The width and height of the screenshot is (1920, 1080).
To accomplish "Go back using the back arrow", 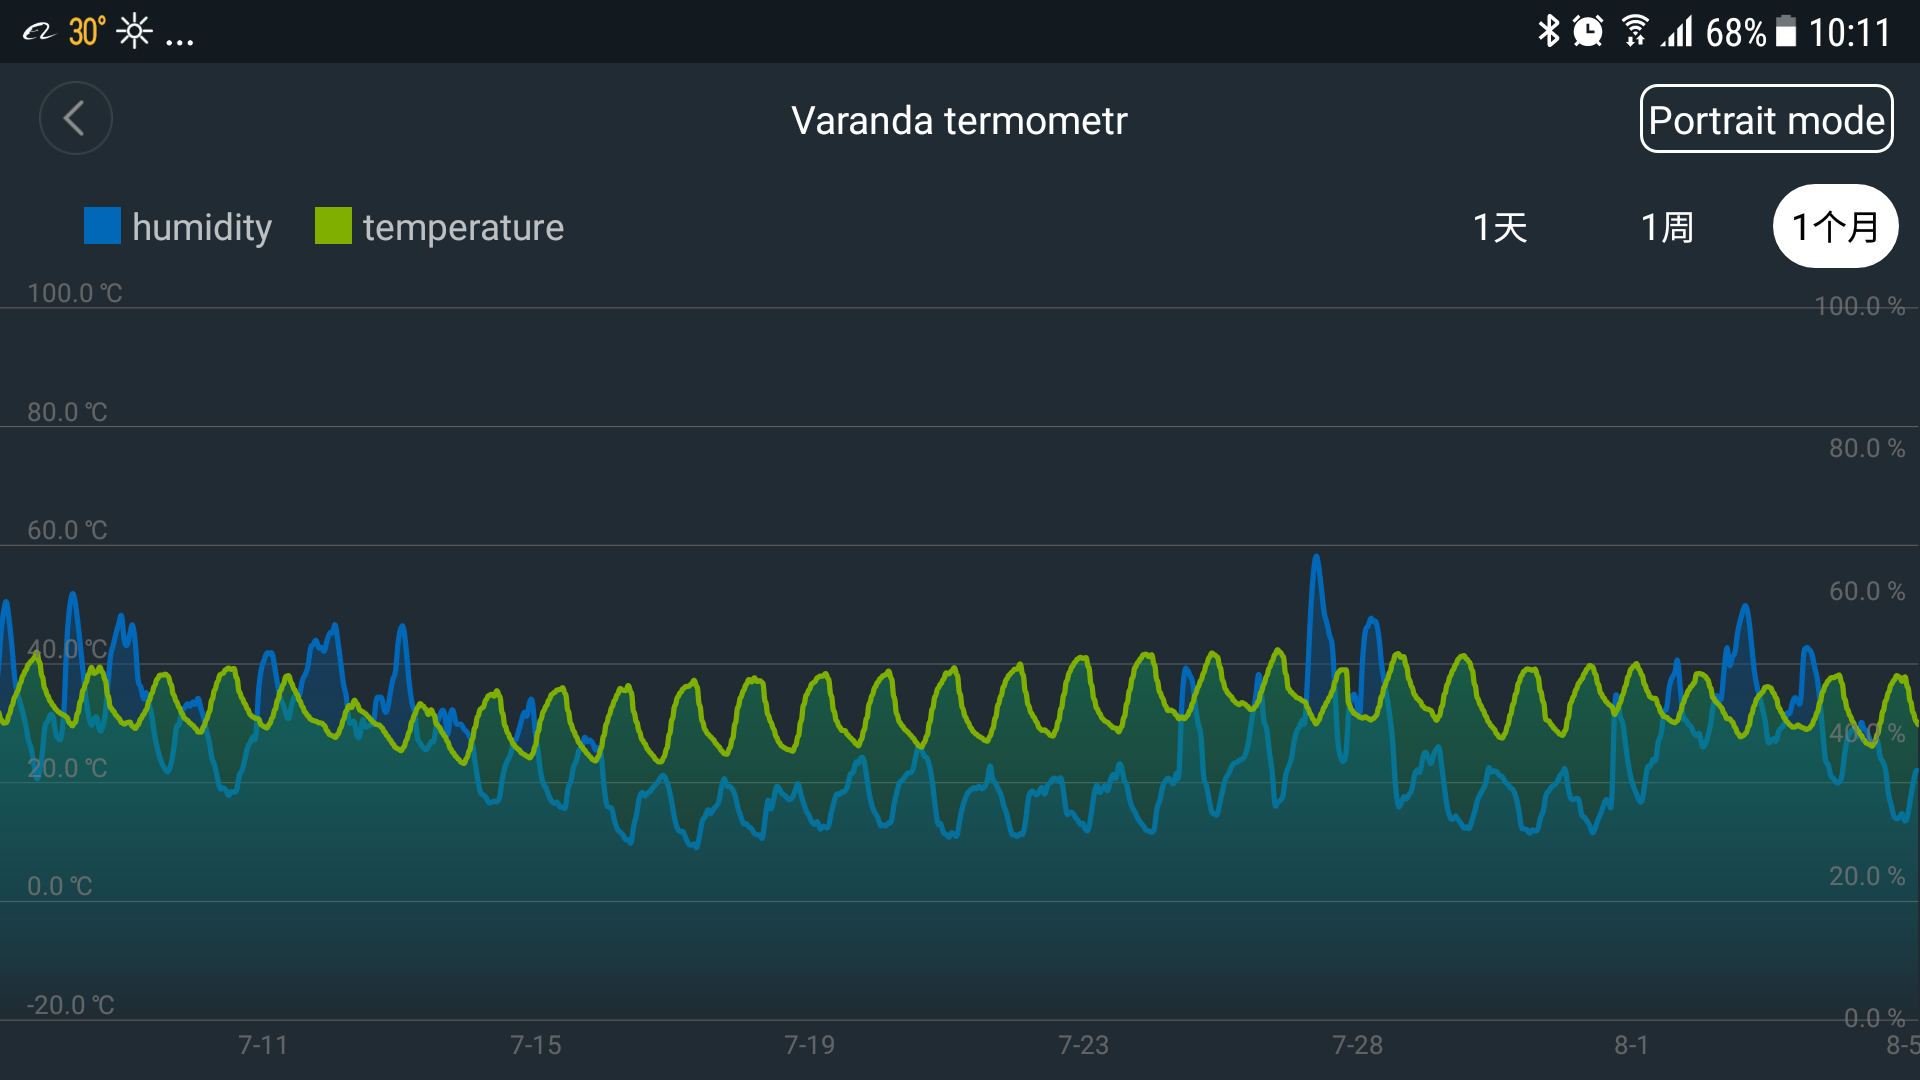I will tap(75, 119).
